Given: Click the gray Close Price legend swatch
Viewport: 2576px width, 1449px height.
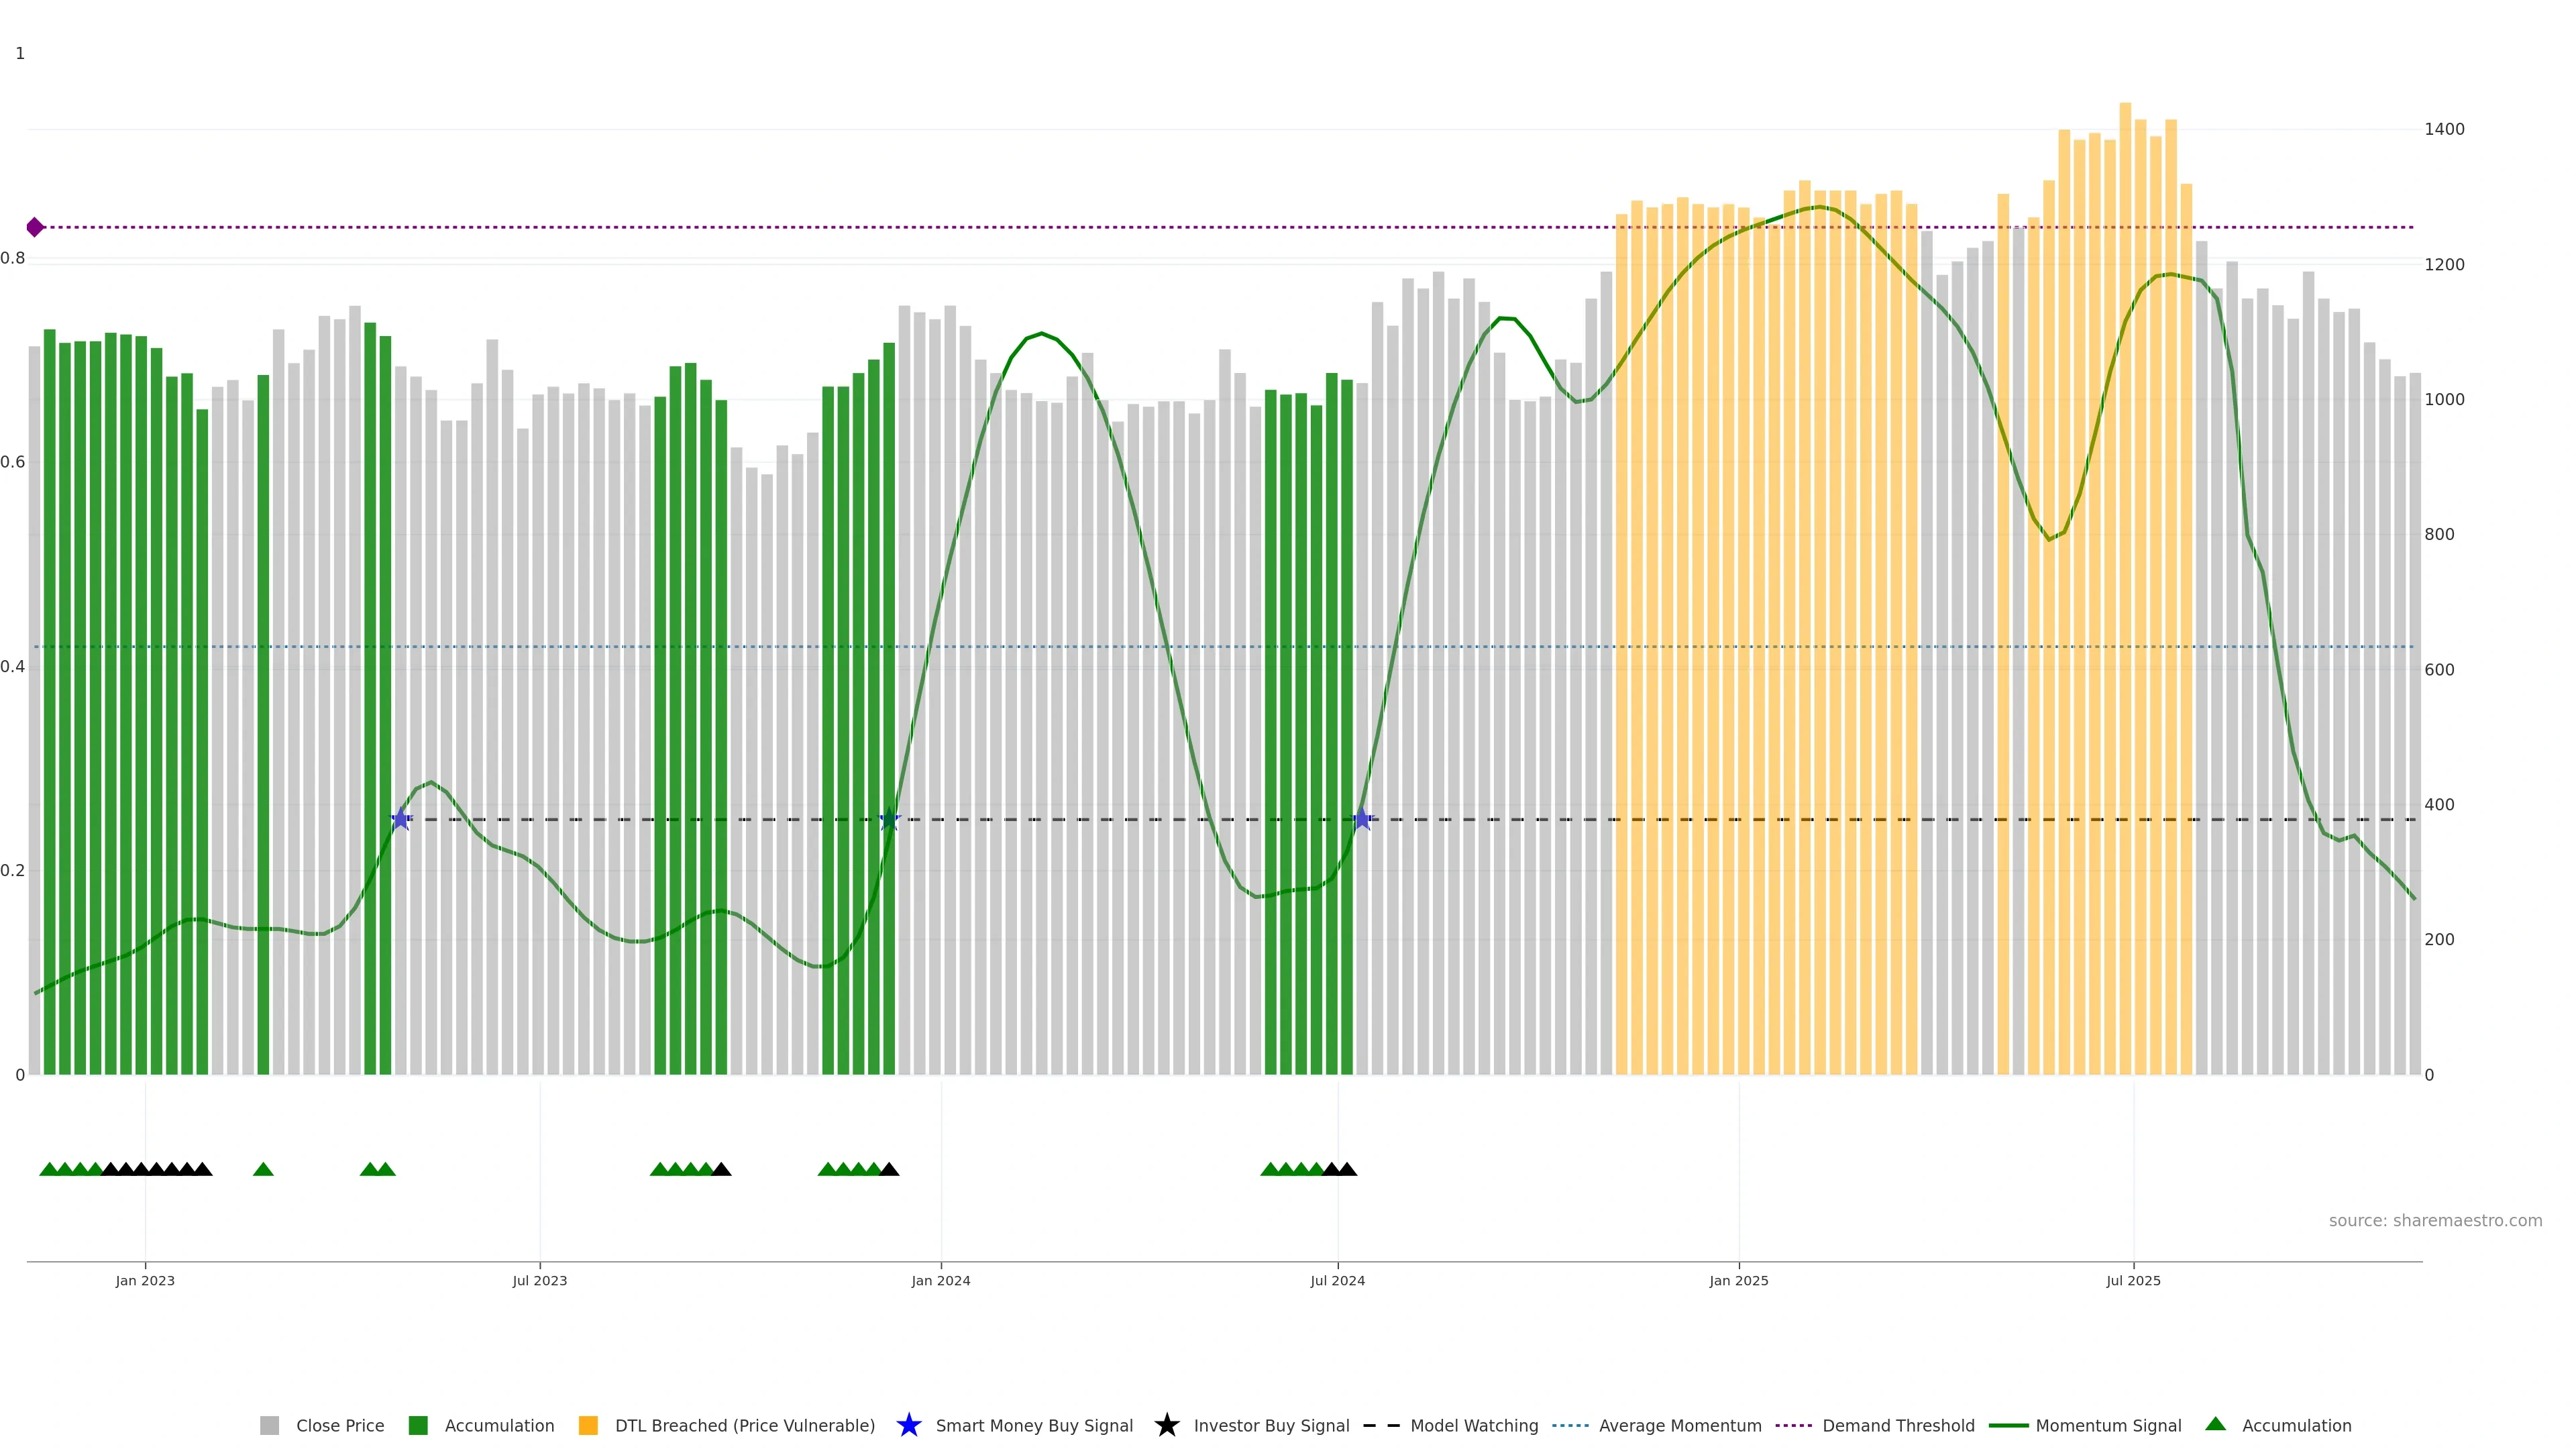Looking at the screenshot, I should pyautogui.click(x=269, y=1425).
